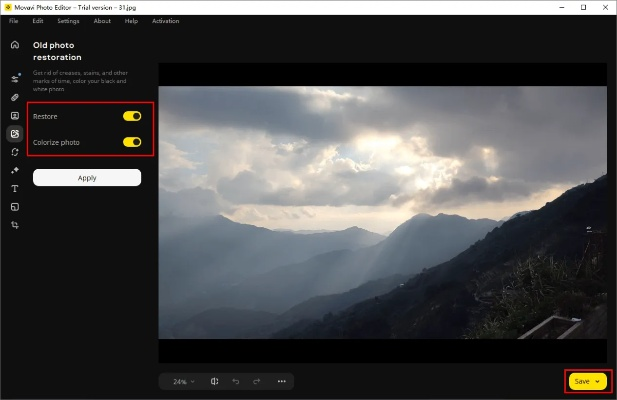Open the Text tool
This screenshot has height=400, width=617.
pos(15,188)
